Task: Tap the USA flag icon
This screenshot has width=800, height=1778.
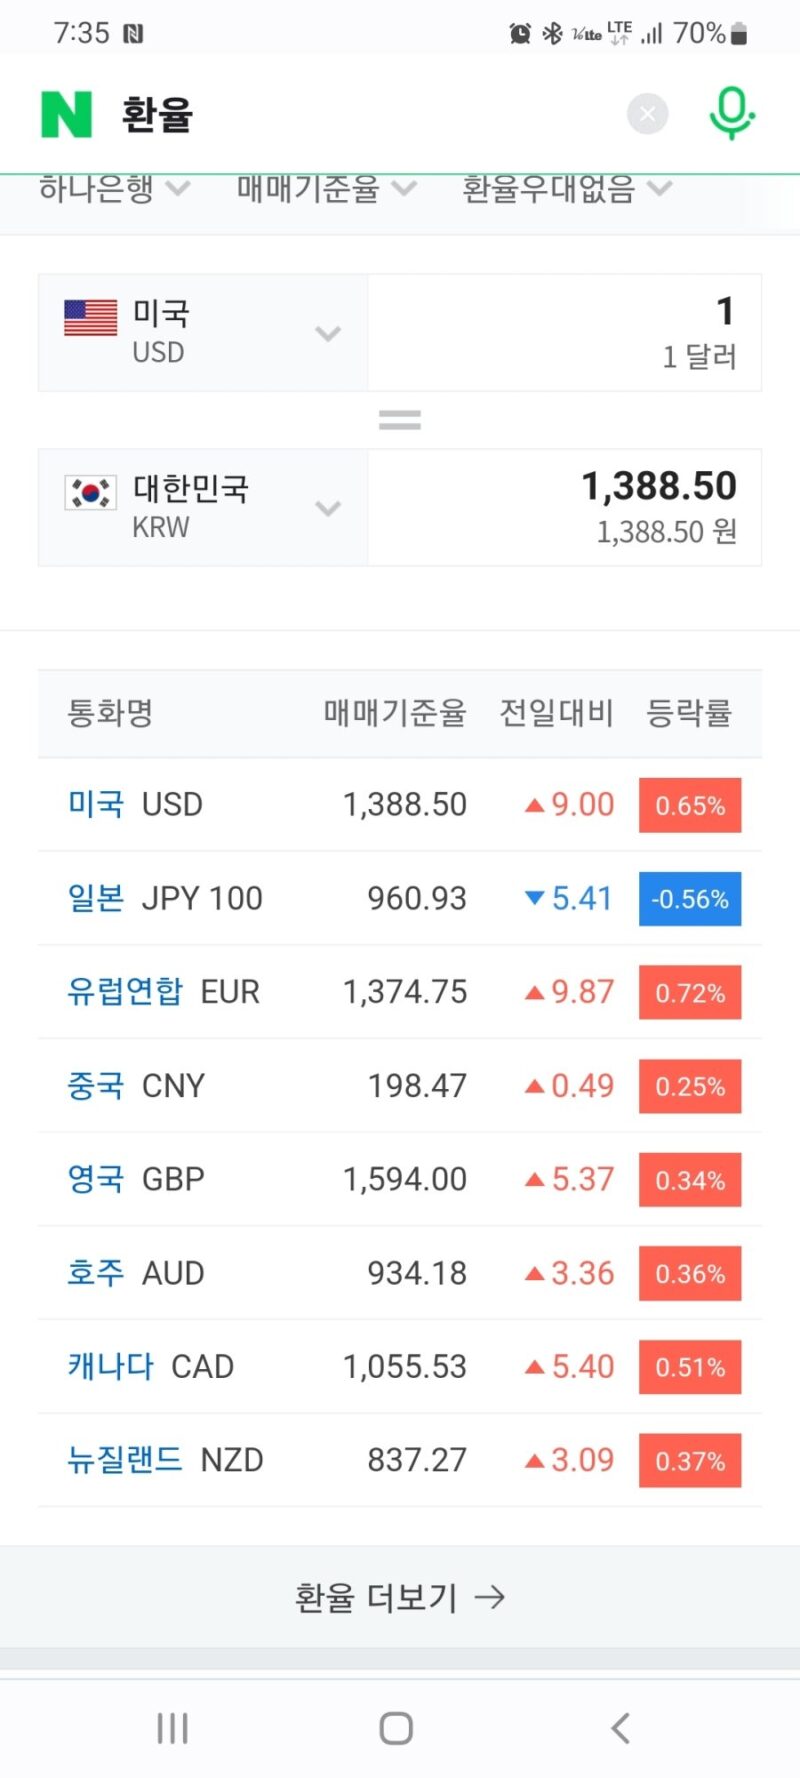Action: [90, 318]
